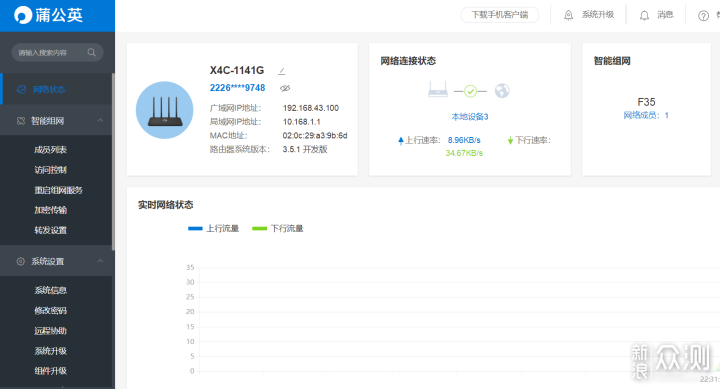Collapse the 智能组网 sidebar section
Screen dimensions: 720x389
click(x=100, y=120)
